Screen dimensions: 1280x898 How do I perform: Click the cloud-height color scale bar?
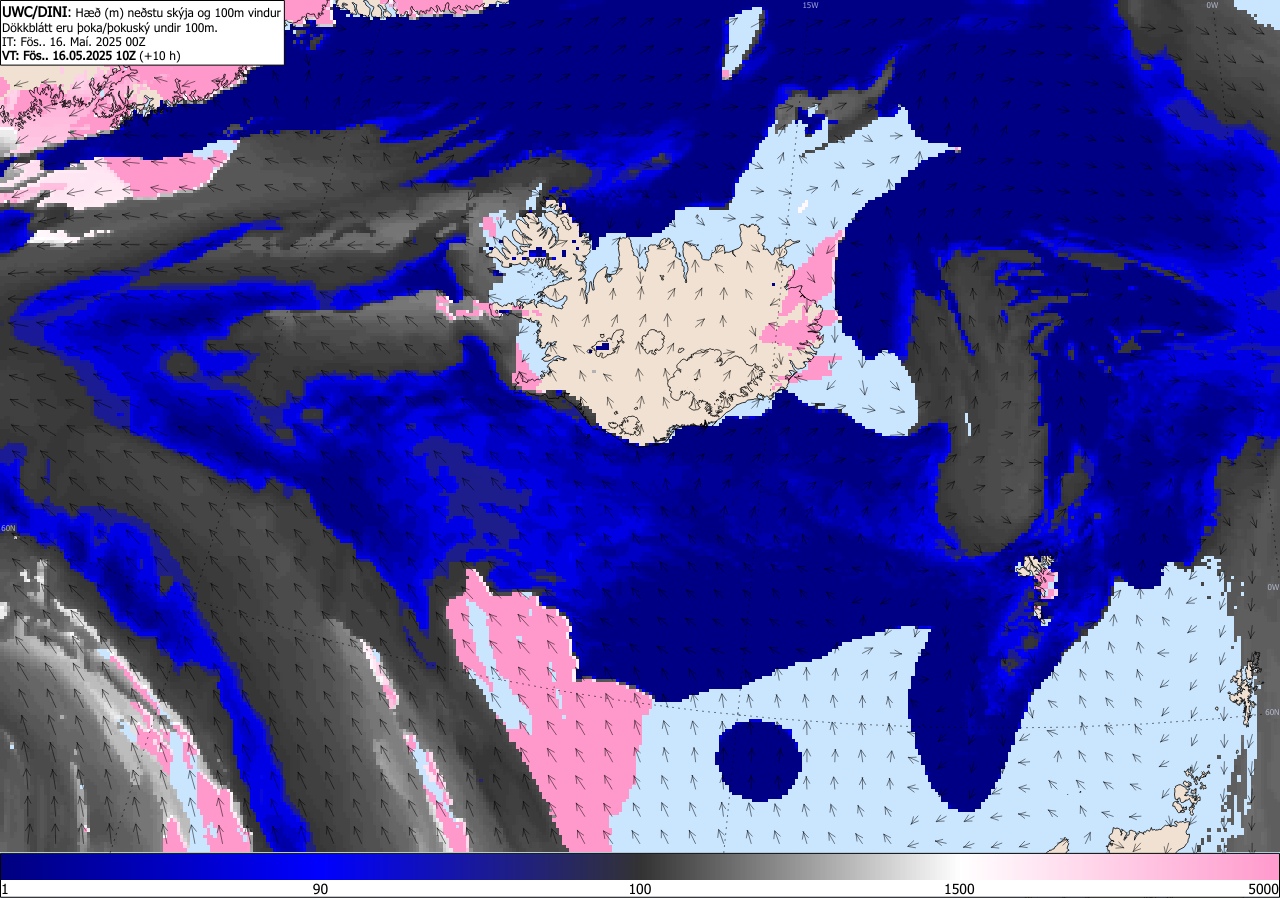coord(640,866)
